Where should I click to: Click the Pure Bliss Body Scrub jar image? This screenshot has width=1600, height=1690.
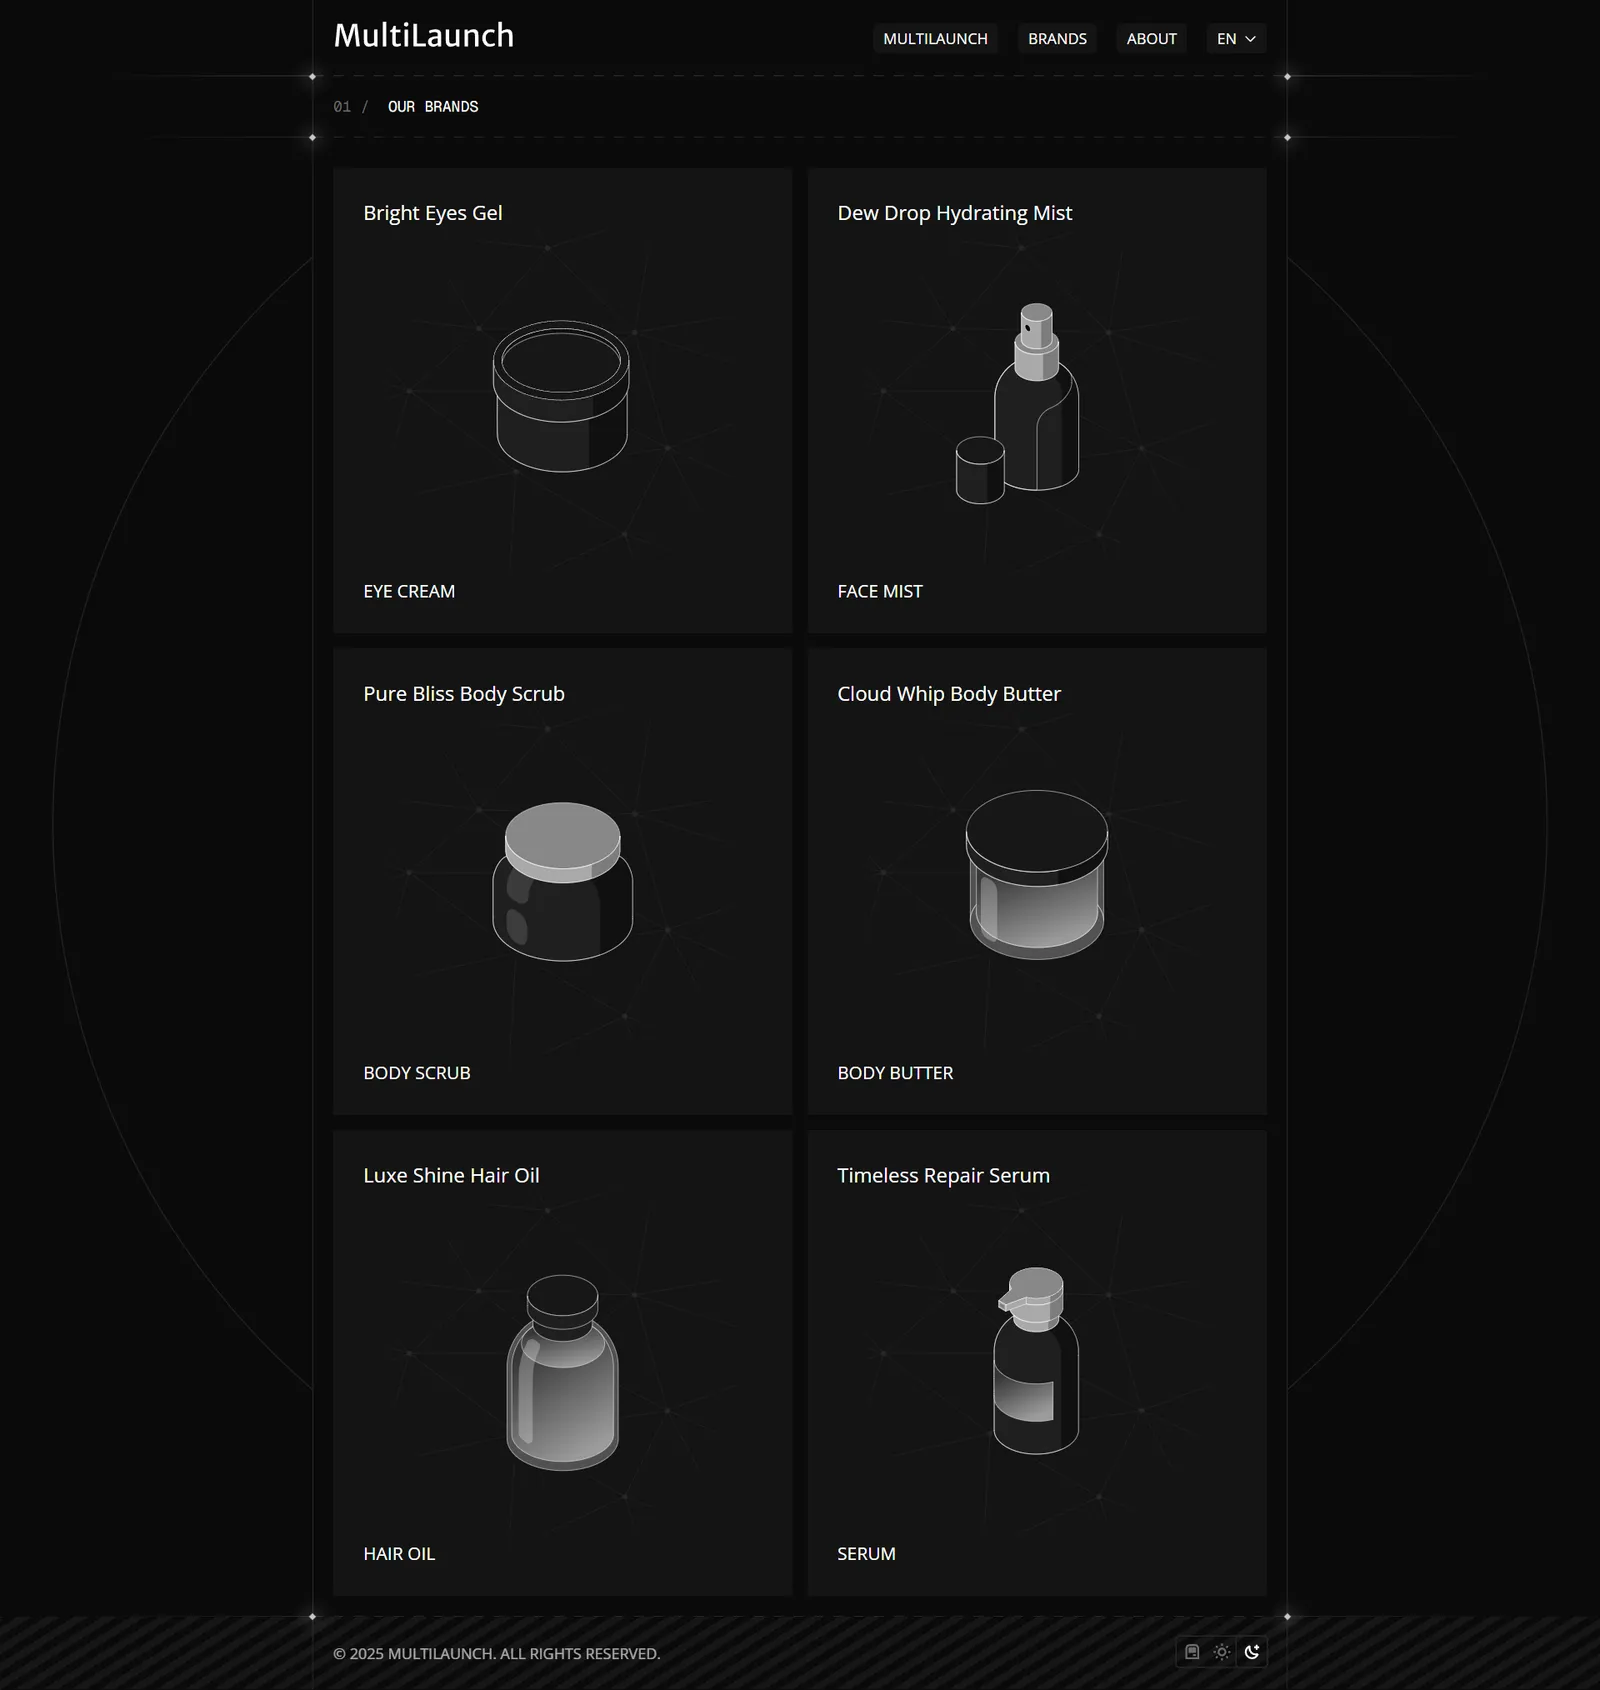562,881
